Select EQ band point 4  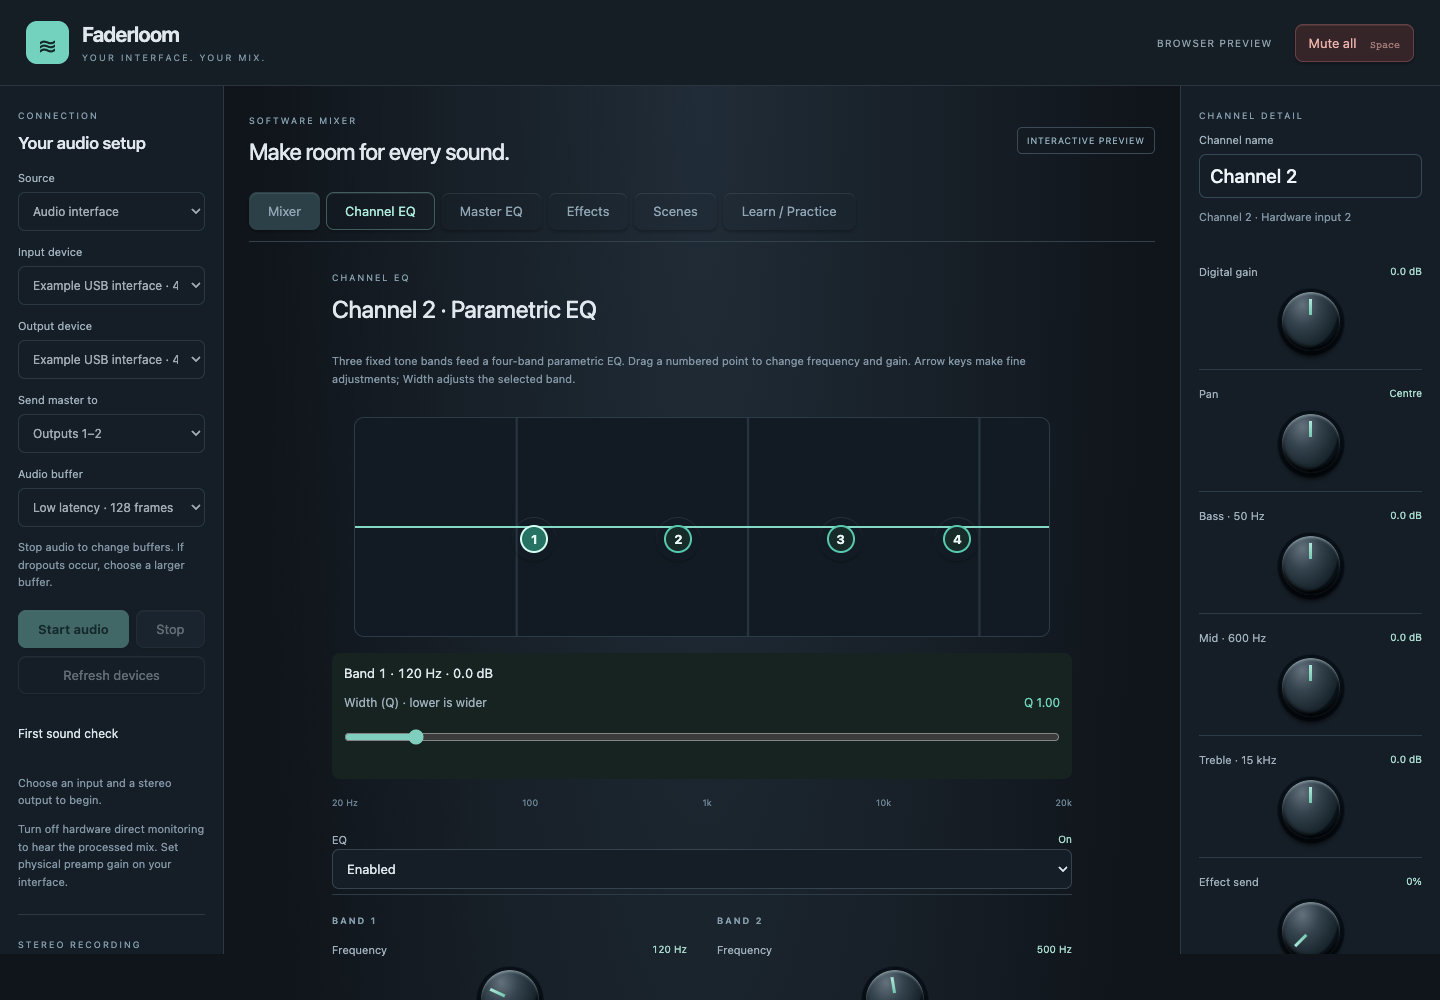[x=957, y=539]
